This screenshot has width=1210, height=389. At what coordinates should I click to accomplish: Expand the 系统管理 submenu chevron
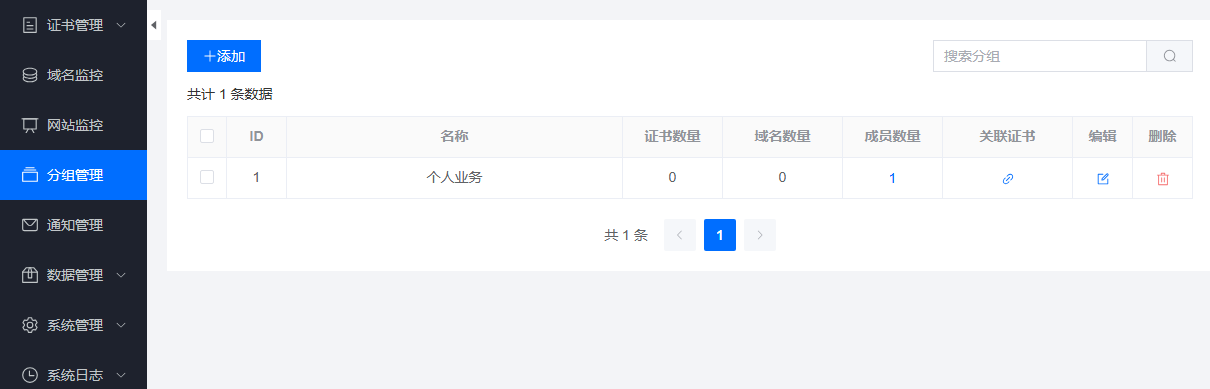tap(121, 325)
